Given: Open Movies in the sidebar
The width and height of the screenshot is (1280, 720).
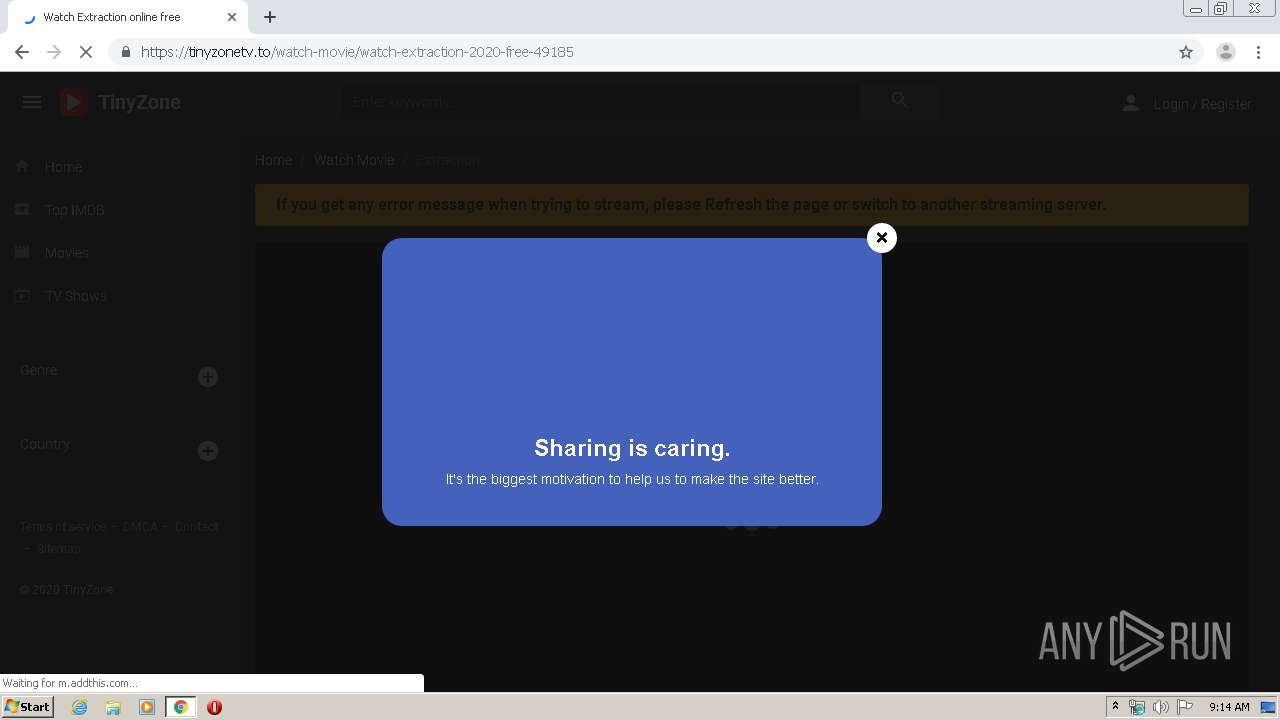Looking at the screenshot, I should tap(66, 253).
